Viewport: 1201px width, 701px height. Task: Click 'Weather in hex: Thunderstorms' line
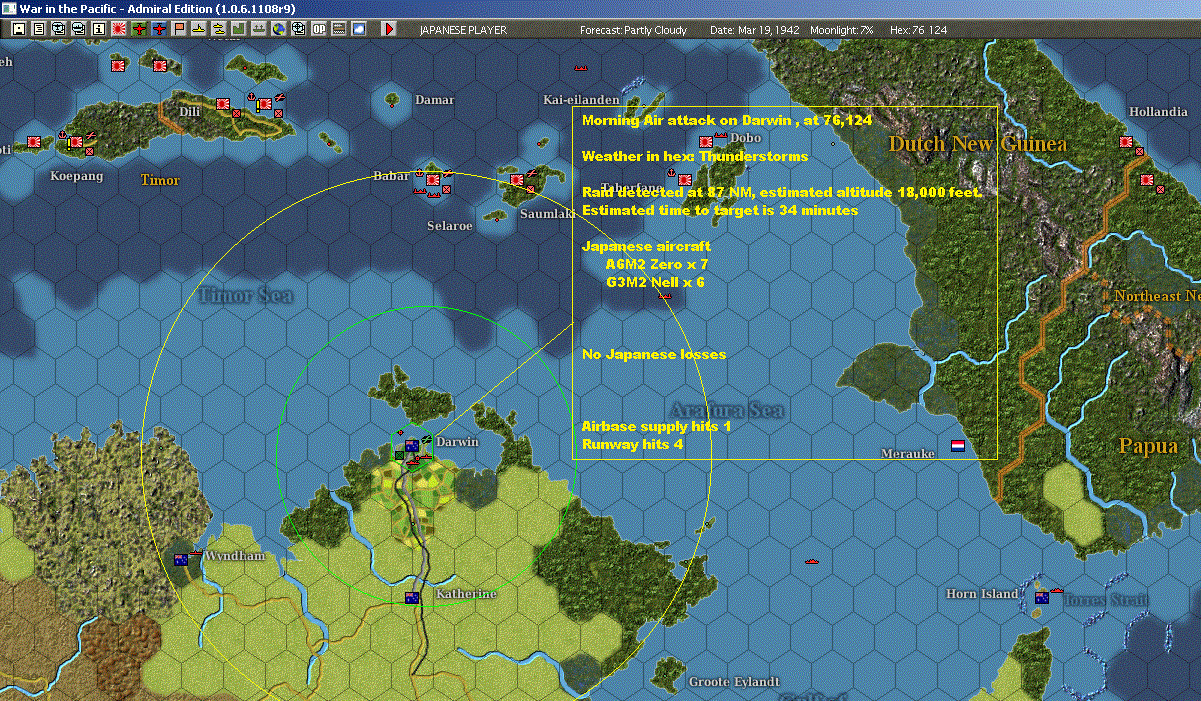(x=695, y=156)
